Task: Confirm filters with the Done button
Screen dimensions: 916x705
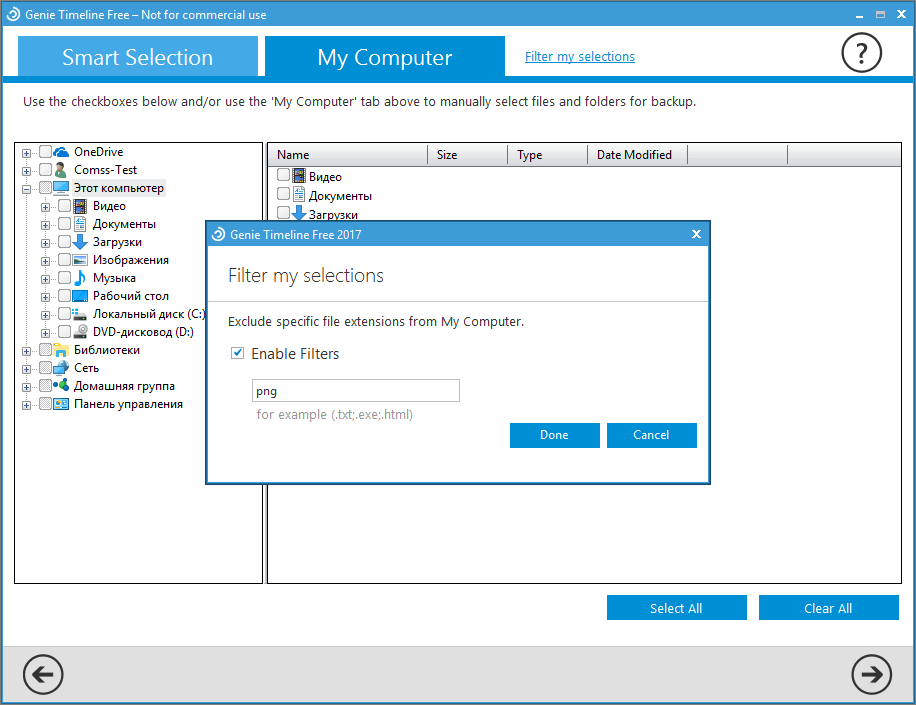Action: point(554,435)
